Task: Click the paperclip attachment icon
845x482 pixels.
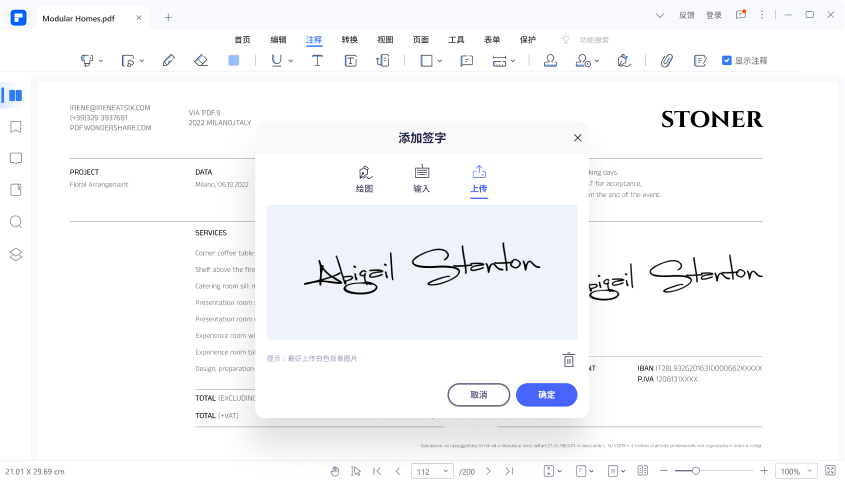Action: pos(666,60)
